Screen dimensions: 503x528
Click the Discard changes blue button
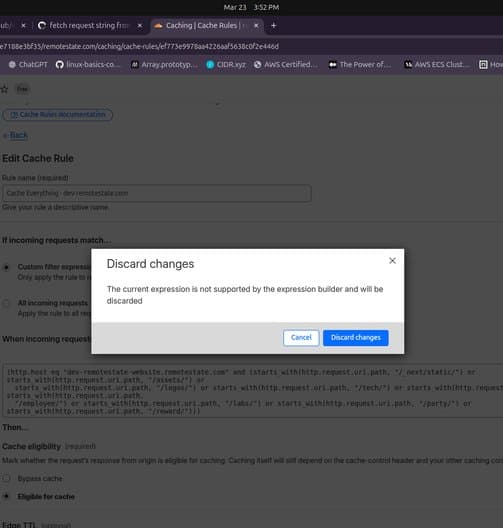356,337
